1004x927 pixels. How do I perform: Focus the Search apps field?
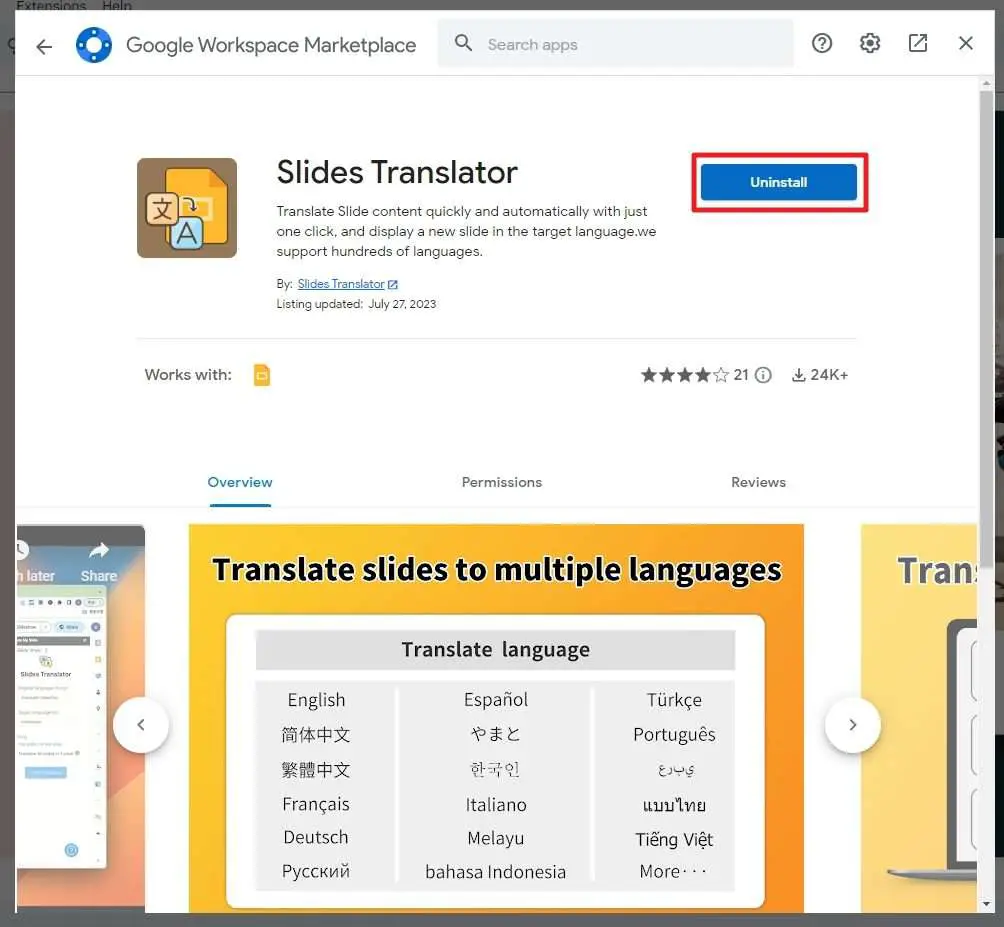click(x=615, y=44)
